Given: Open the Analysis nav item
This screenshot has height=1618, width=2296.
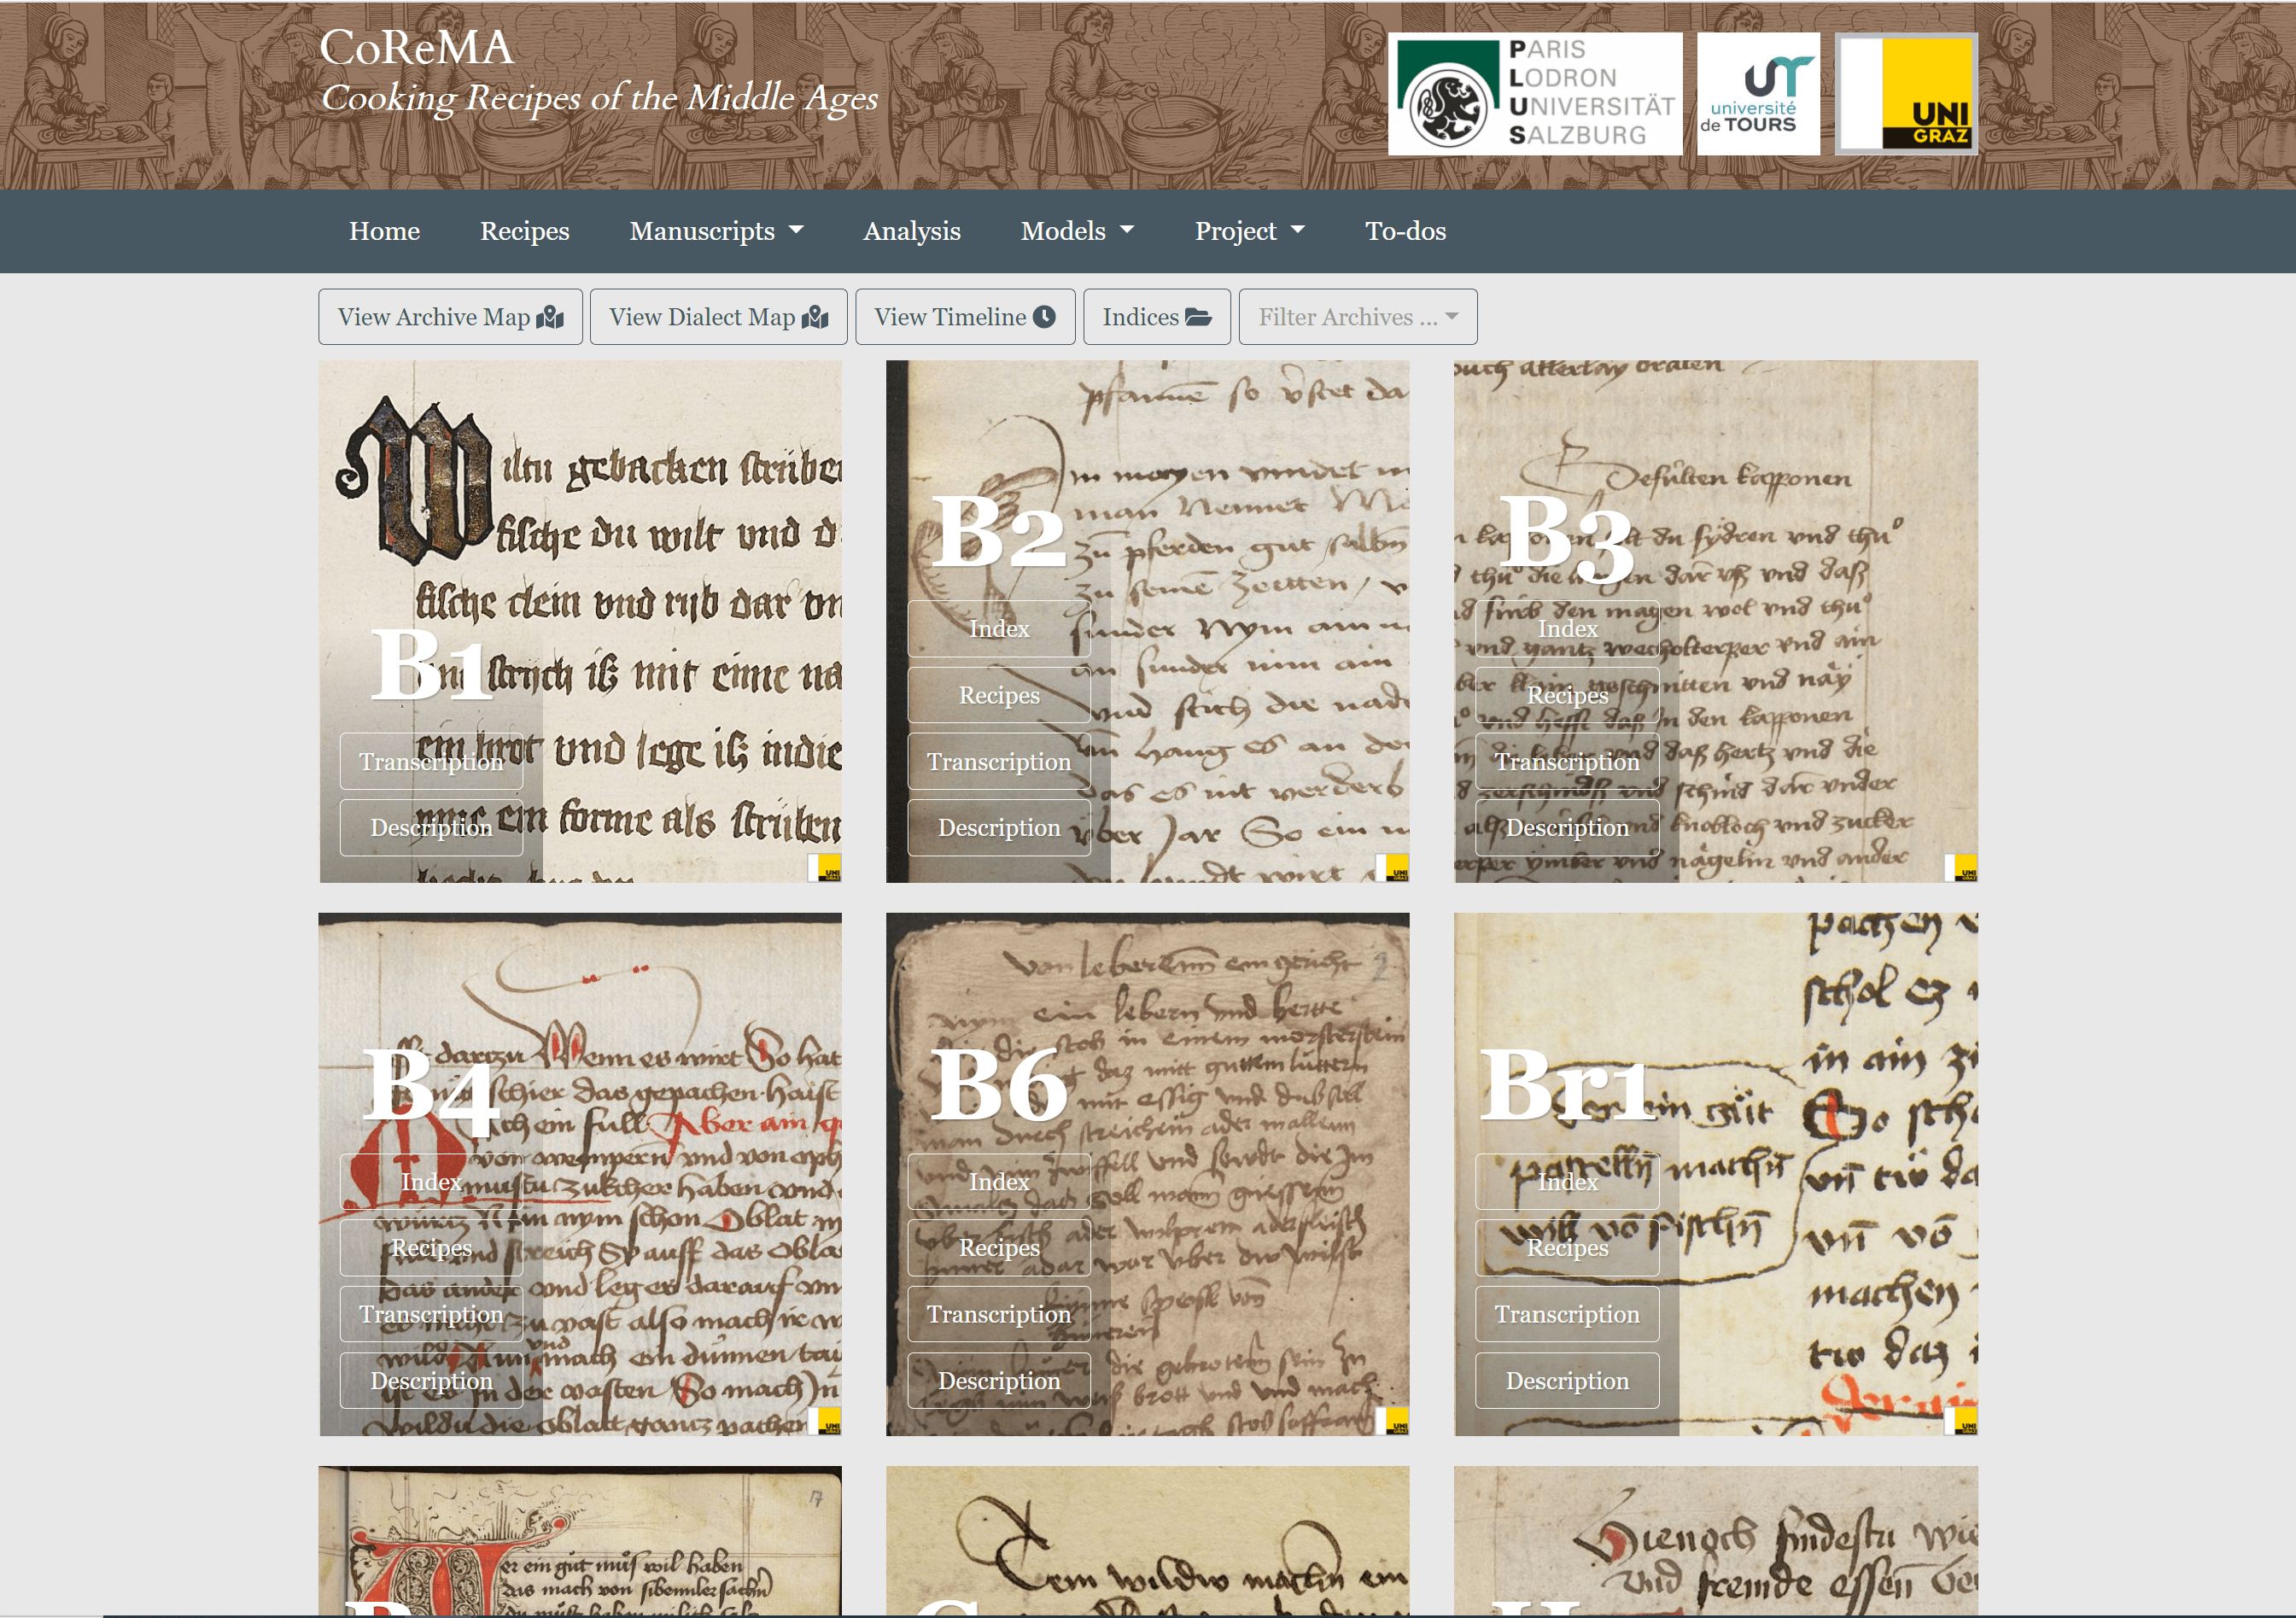Looking at the screenshot, I should click(x=911, y=231).
